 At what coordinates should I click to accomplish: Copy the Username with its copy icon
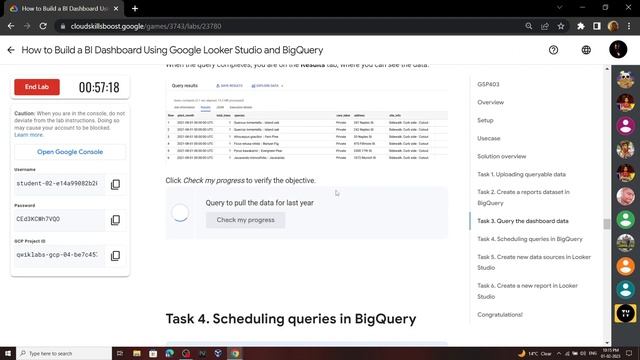pos(116,184)
